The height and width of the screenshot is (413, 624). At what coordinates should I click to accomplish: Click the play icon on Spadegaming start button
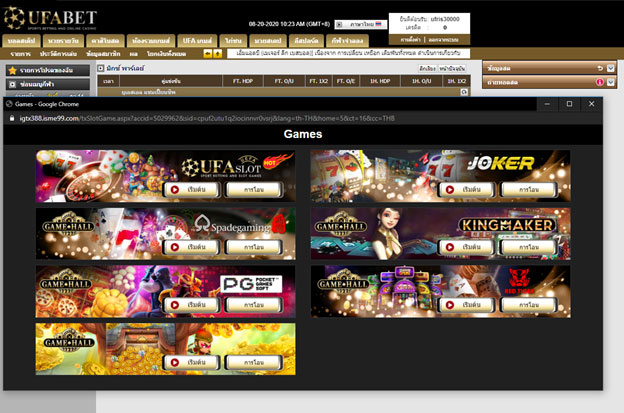175,247
